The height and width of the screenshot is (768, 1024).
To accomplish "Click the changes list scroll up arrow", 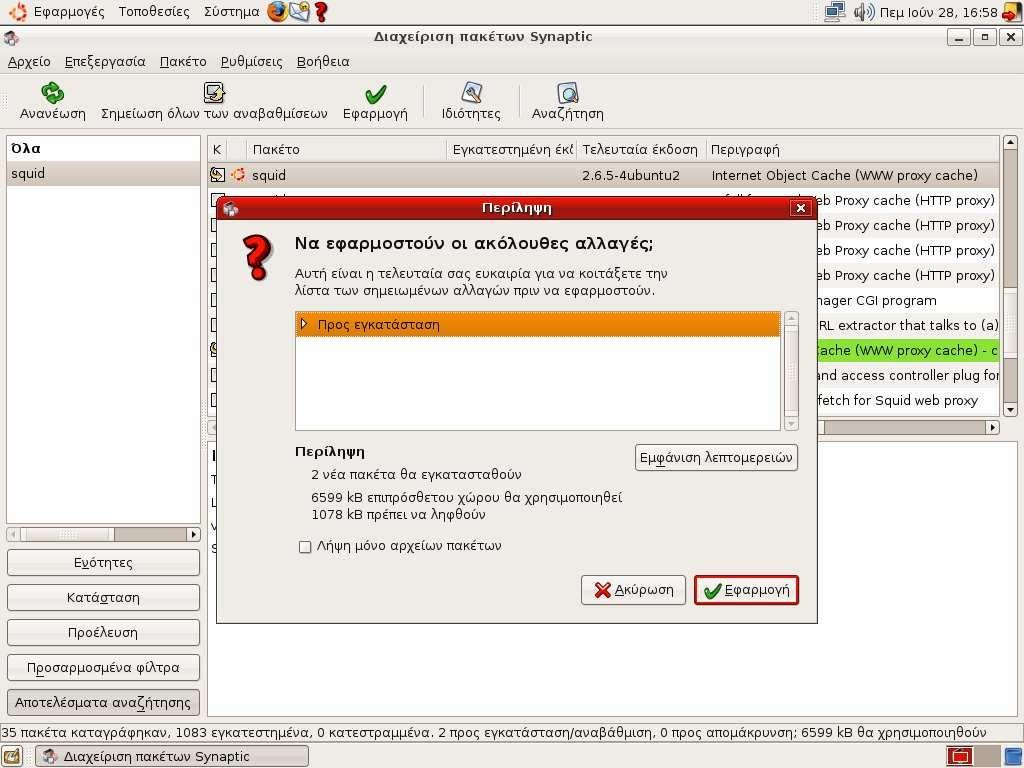I will tap(791, 319).
